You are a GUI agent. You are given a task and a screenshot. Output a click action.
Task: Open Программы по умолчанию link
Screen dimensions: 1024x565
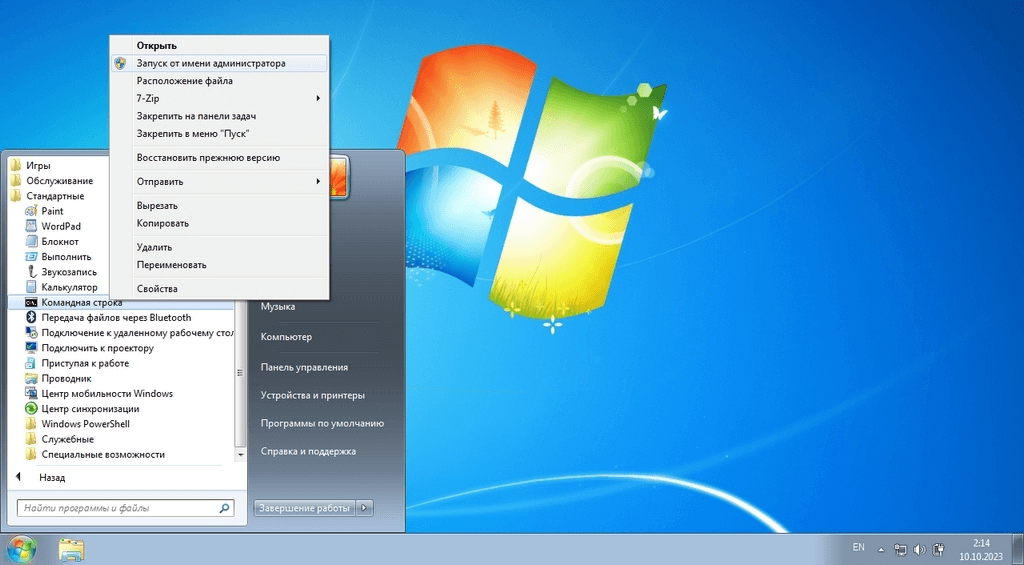[x=322, y=423]
